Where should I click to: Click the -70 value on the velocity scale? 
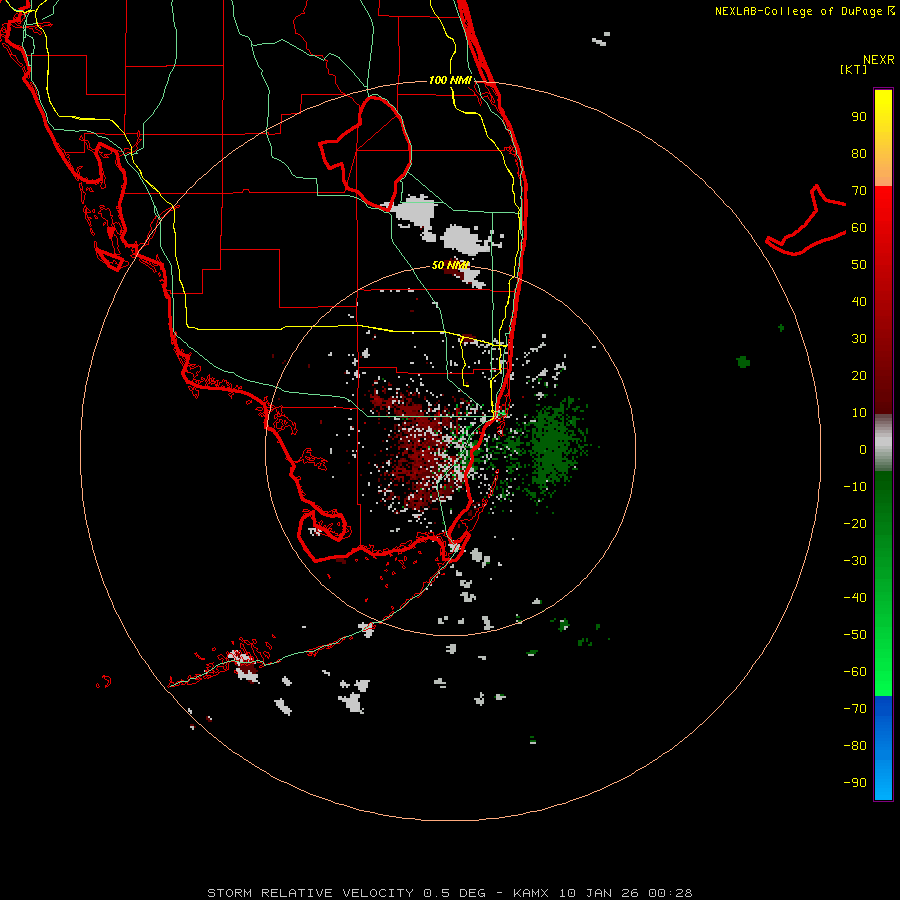(855, 709)
